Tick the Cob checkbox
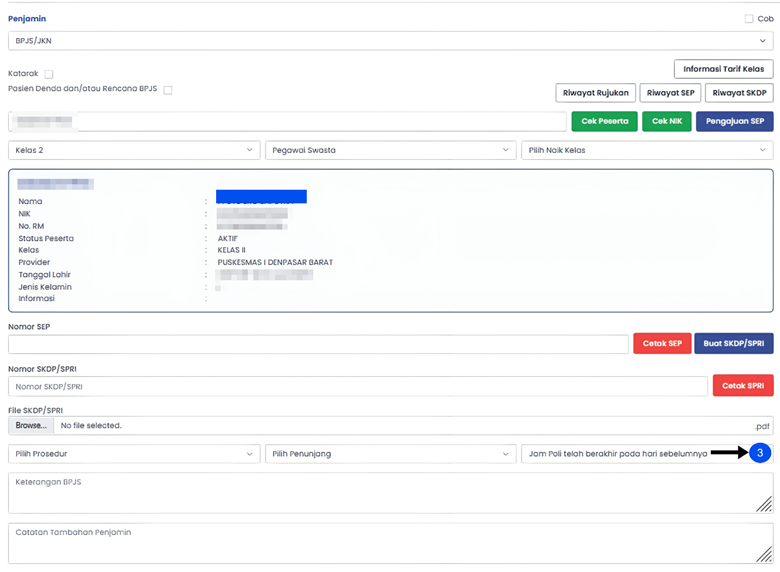Viewport: 780px width, 572px height. (x=749, y=18)
